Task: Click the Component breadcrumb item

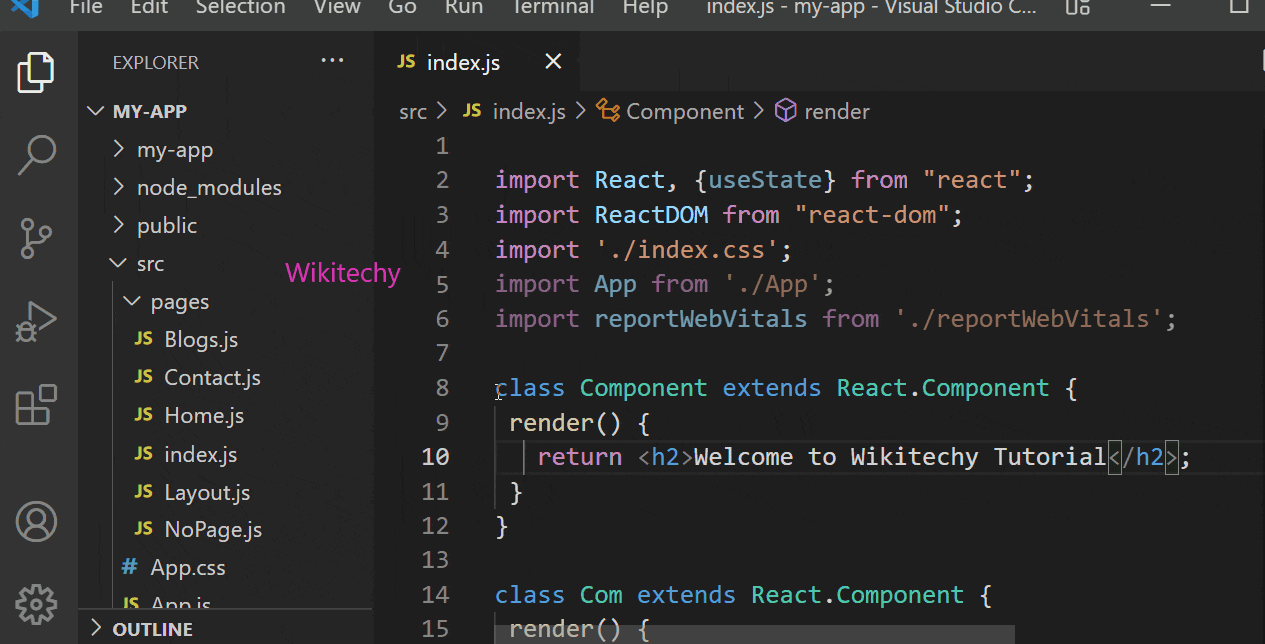Action: coord(684,112)
